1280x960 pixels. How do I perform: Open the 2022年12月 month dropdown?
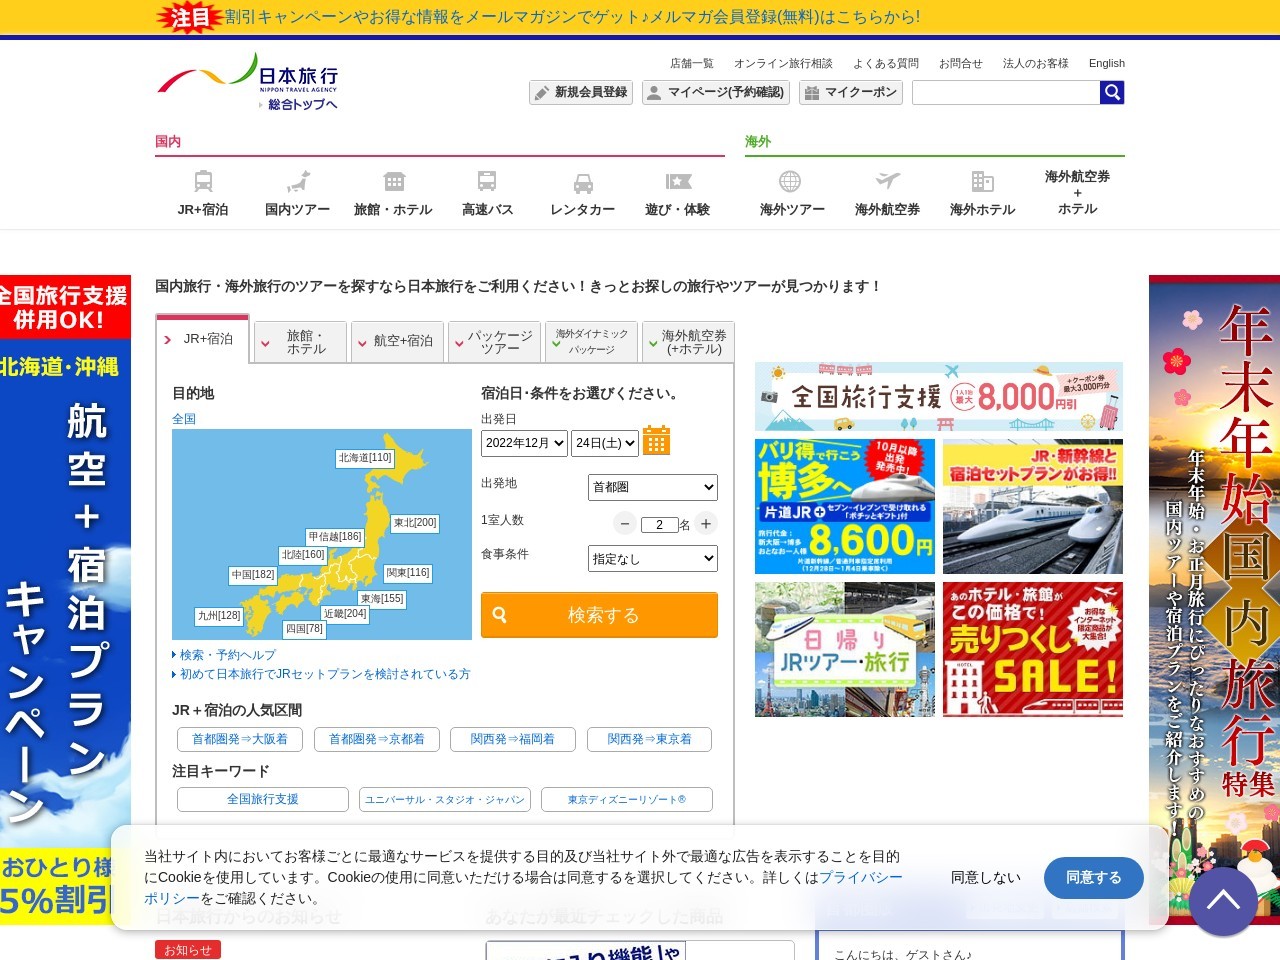[x=524, y=443]
